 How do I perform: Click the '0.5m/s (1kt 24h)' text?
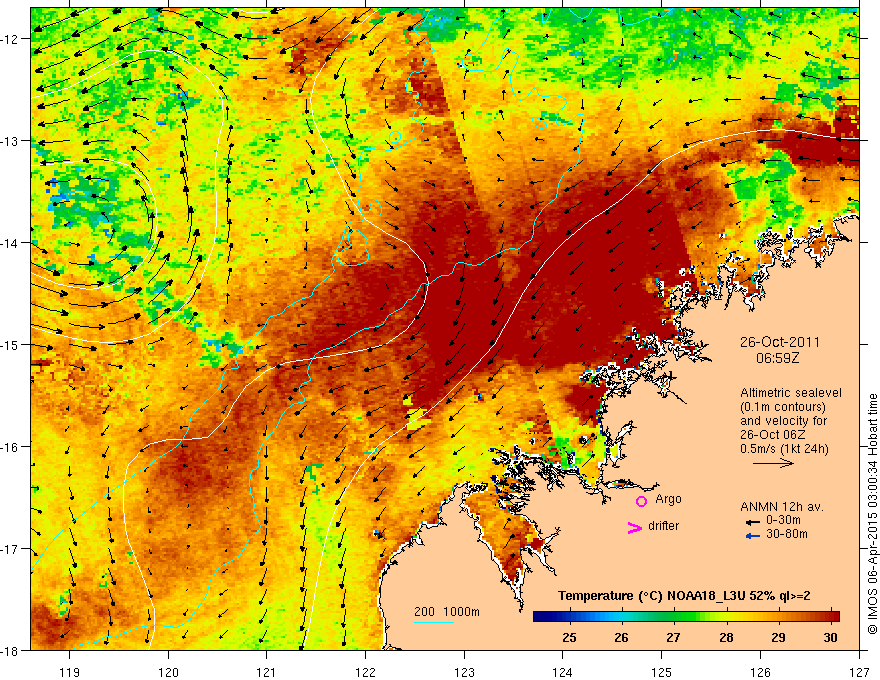point(784,448)
